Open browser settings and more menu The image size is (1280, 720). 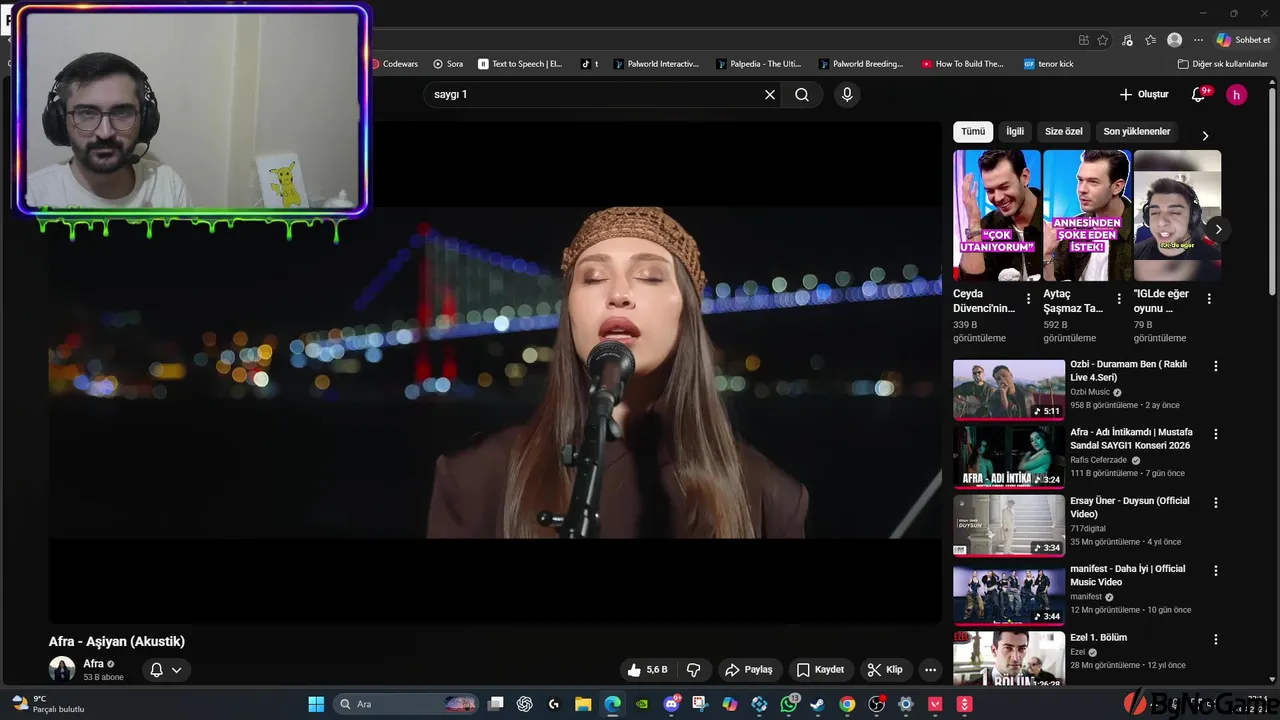(1198, 40)
